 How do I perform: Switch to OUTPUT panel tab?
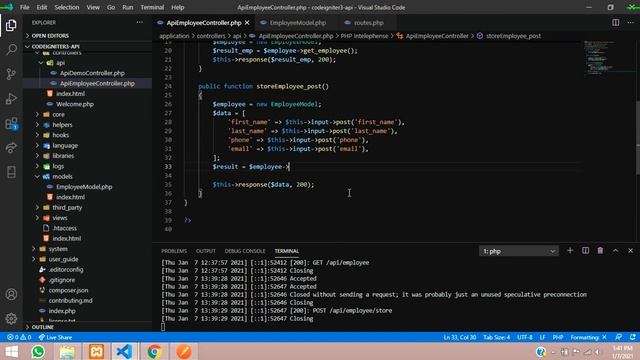coord(205,251)
